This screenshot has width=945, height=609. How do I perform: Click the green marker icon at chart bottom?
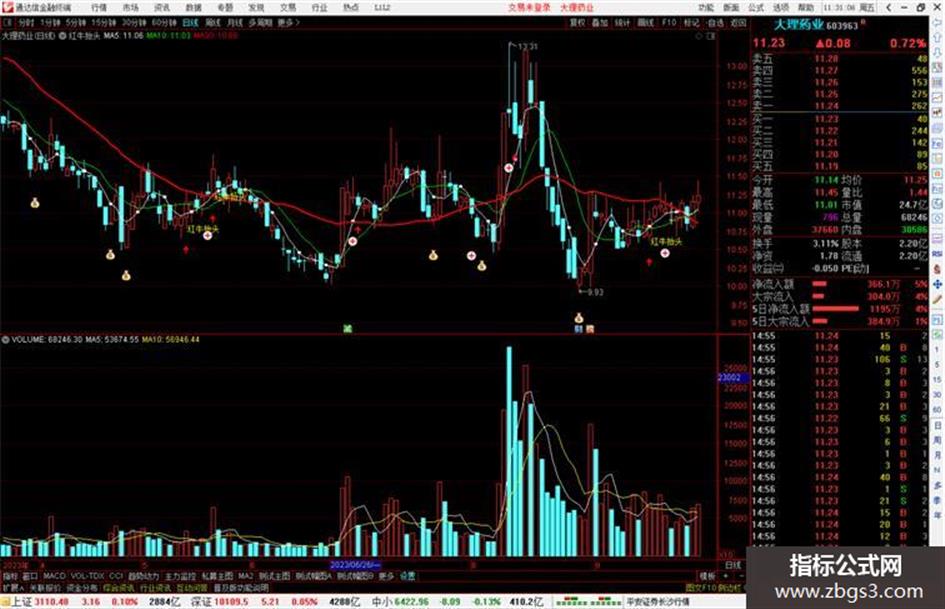click(x=347, y=329)
